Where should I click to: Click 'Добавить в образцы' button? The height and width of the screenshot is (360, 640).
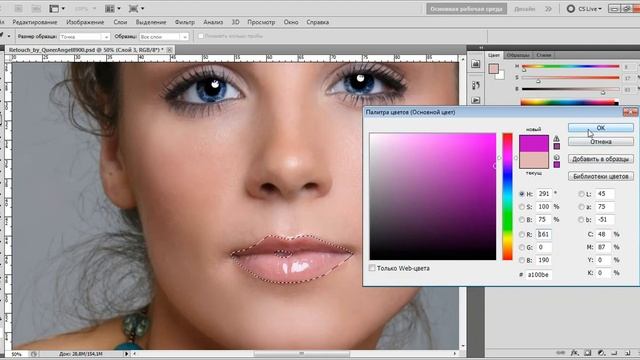600,159
